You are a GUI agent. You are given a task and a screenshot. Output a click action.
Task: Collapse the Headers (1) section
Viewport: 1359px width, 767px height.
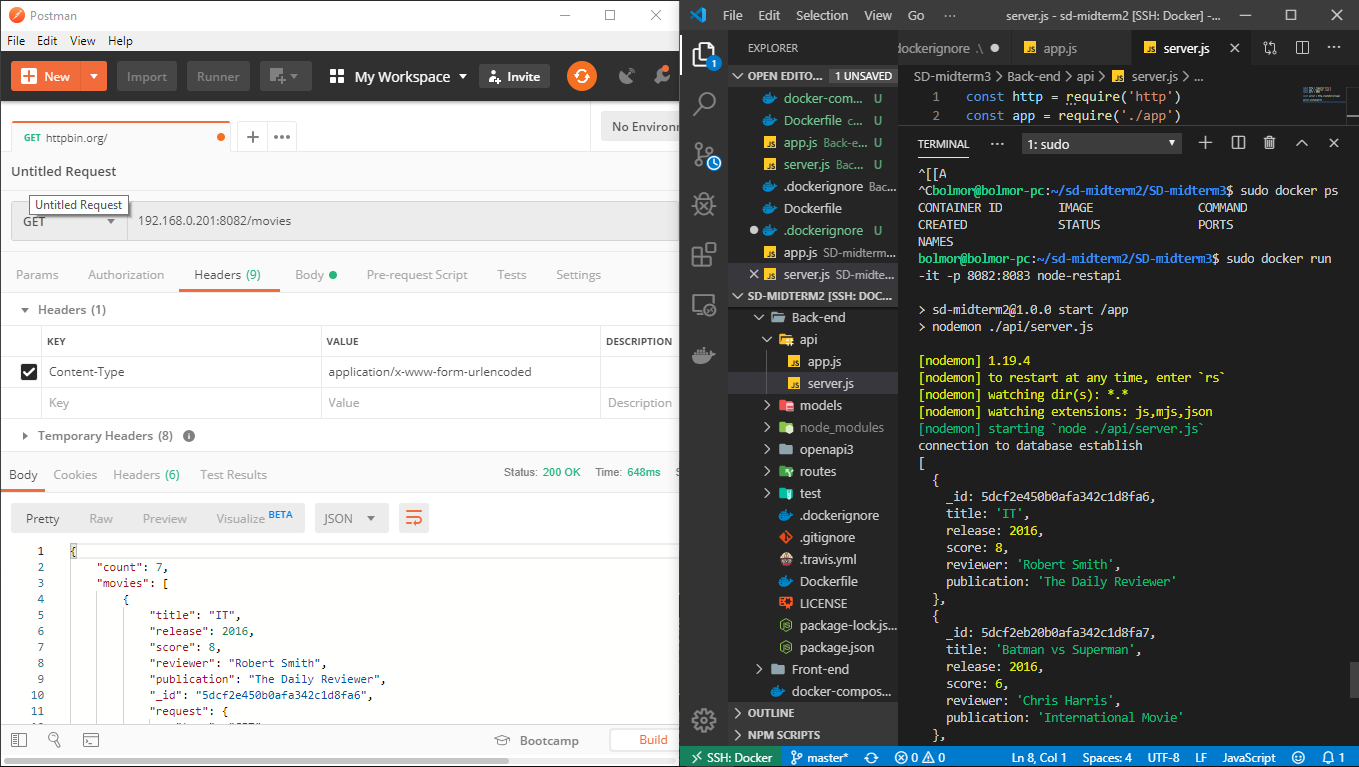pos(25,310)
